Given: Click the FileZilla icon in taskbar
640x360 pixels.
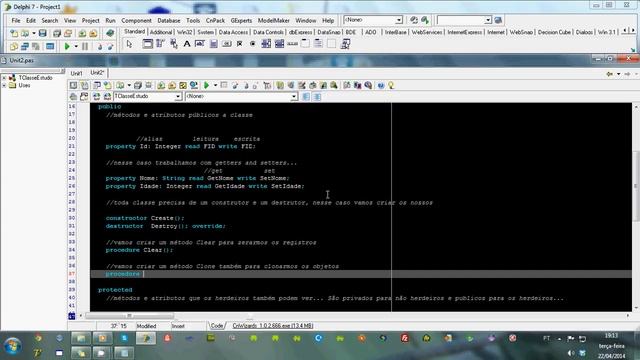Looking at the screenshot, I should click(404, 338).
